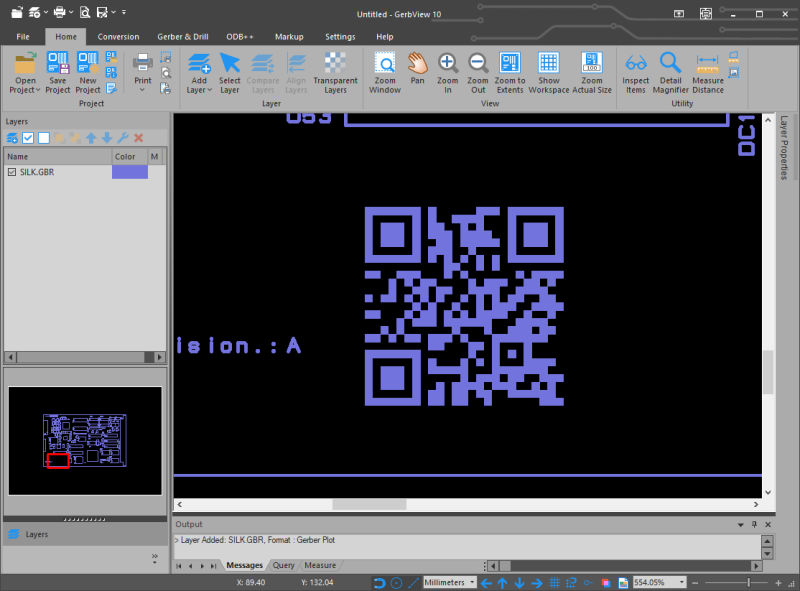Expand the Output panel options dropdown arrow
800x591 pixels.
pos(740,525)
